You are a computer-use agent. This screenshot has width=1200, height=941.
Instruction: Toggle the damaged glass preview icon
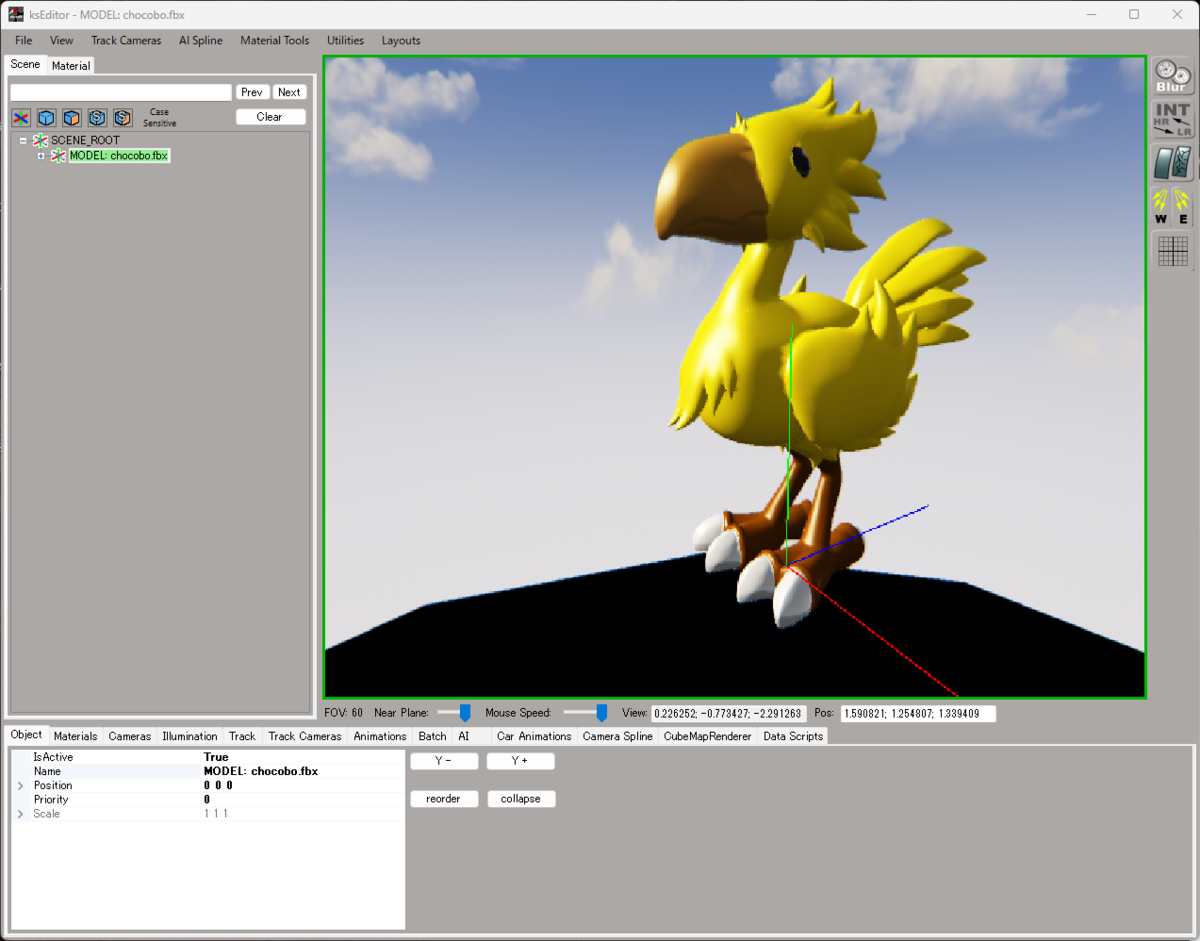[1172, 163]
